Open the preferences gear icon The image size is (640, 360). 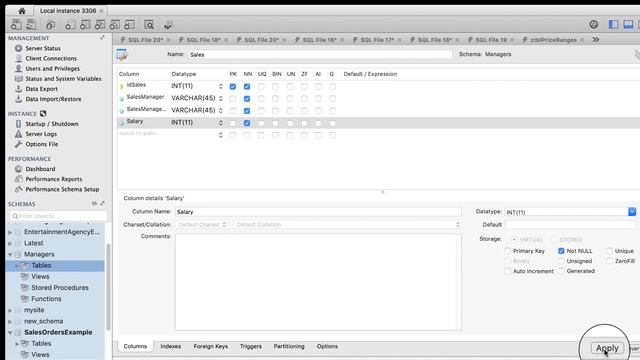point(594,24)
